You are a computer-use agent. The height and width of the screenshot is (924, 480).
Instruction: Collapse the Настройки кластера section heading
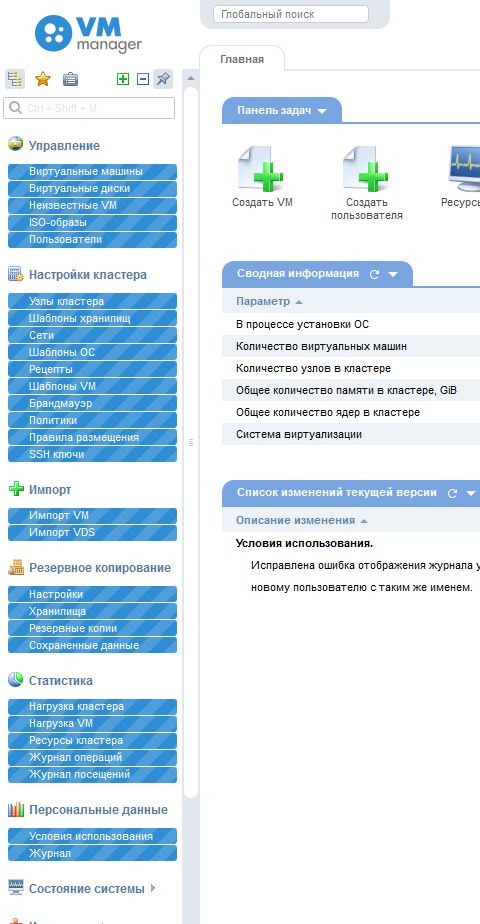88,275
